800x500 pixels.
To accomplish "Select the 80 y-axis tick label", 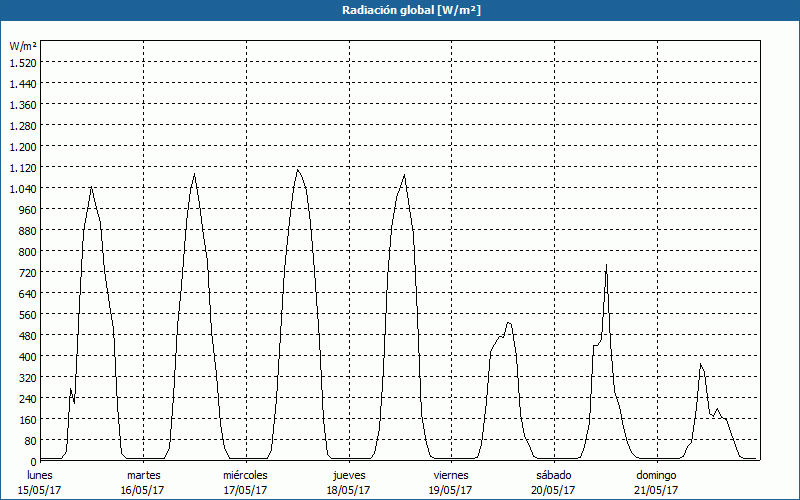I will pos(28,440).
